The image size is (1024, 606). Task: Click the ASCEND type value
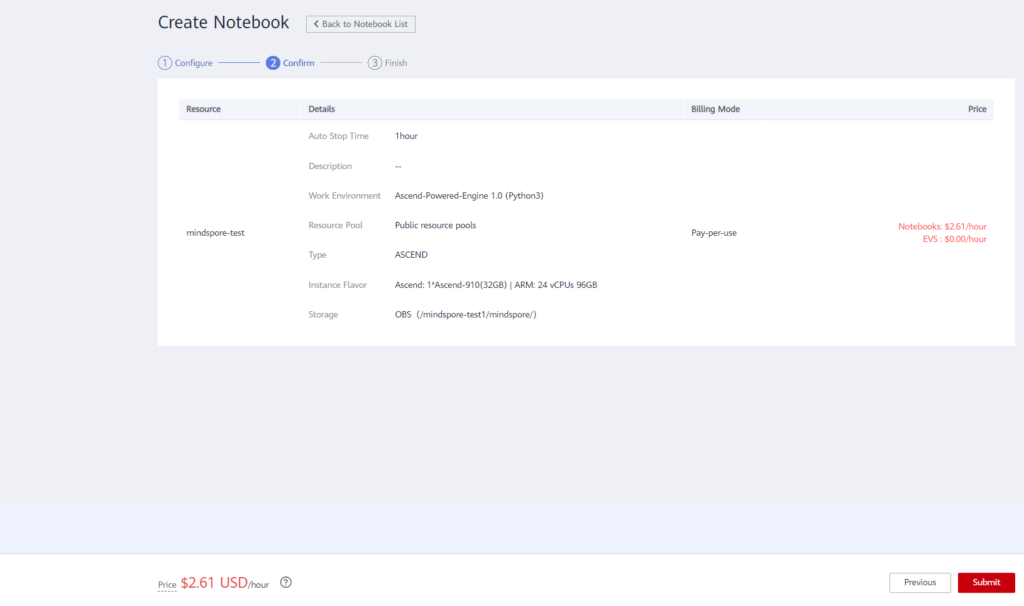[411, 255]
